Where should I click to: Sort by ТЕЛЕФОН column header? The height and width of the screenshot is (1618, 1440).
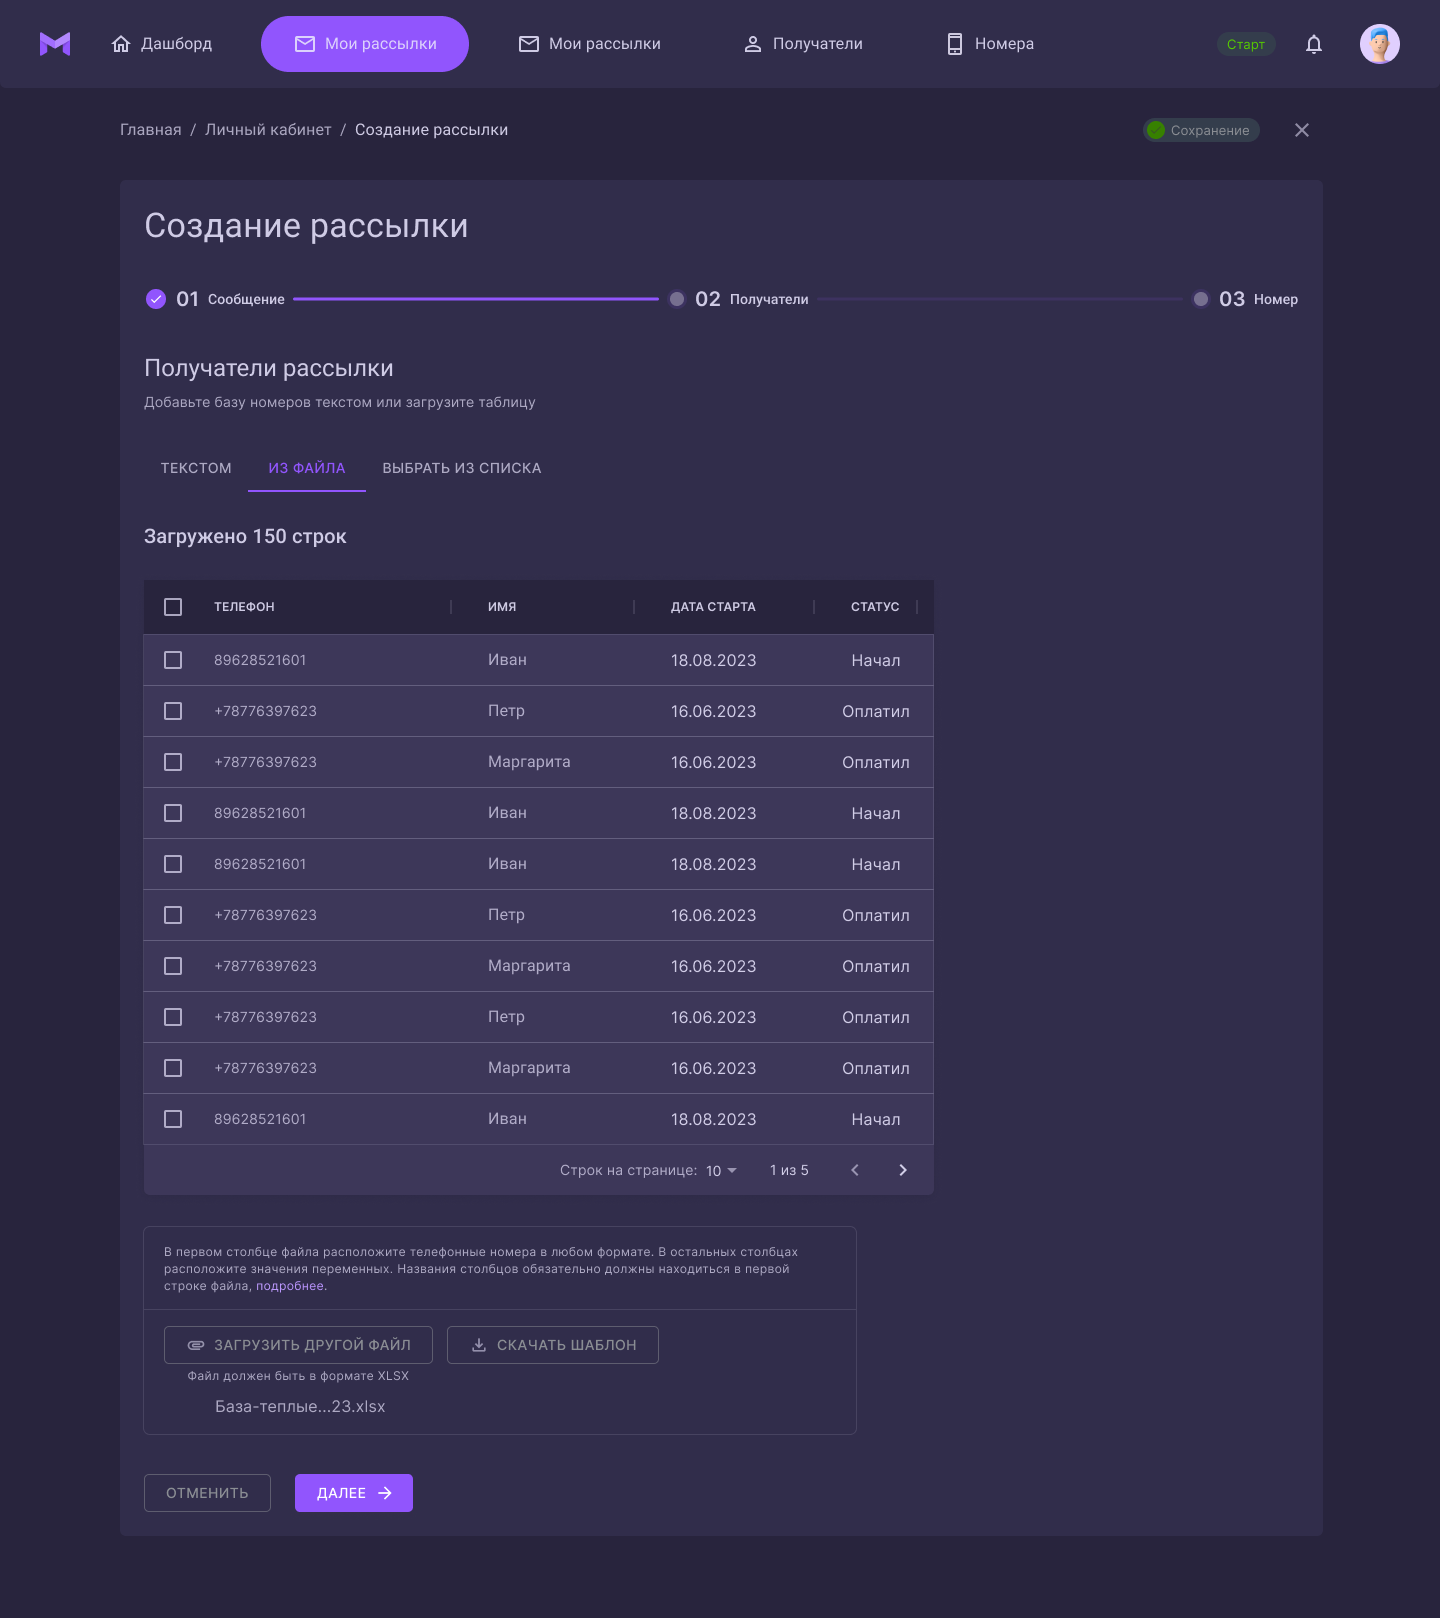click(x=244, y=607)
